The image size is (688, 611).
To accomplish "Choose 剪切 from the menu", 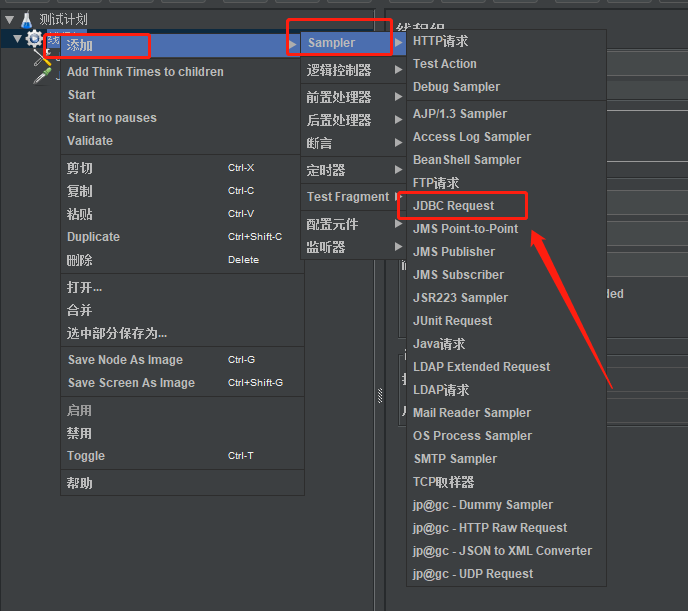I will (181, 168).
